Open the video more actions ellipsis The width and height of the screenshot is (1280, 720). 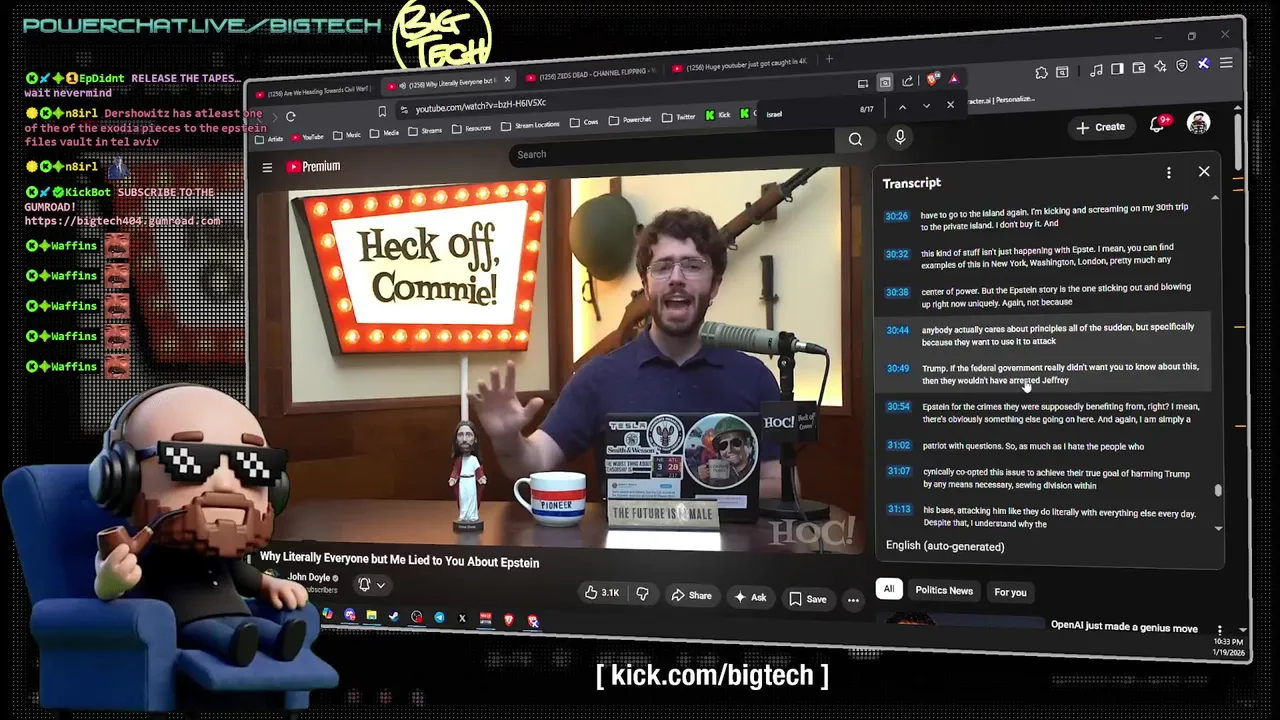point(853,600)
